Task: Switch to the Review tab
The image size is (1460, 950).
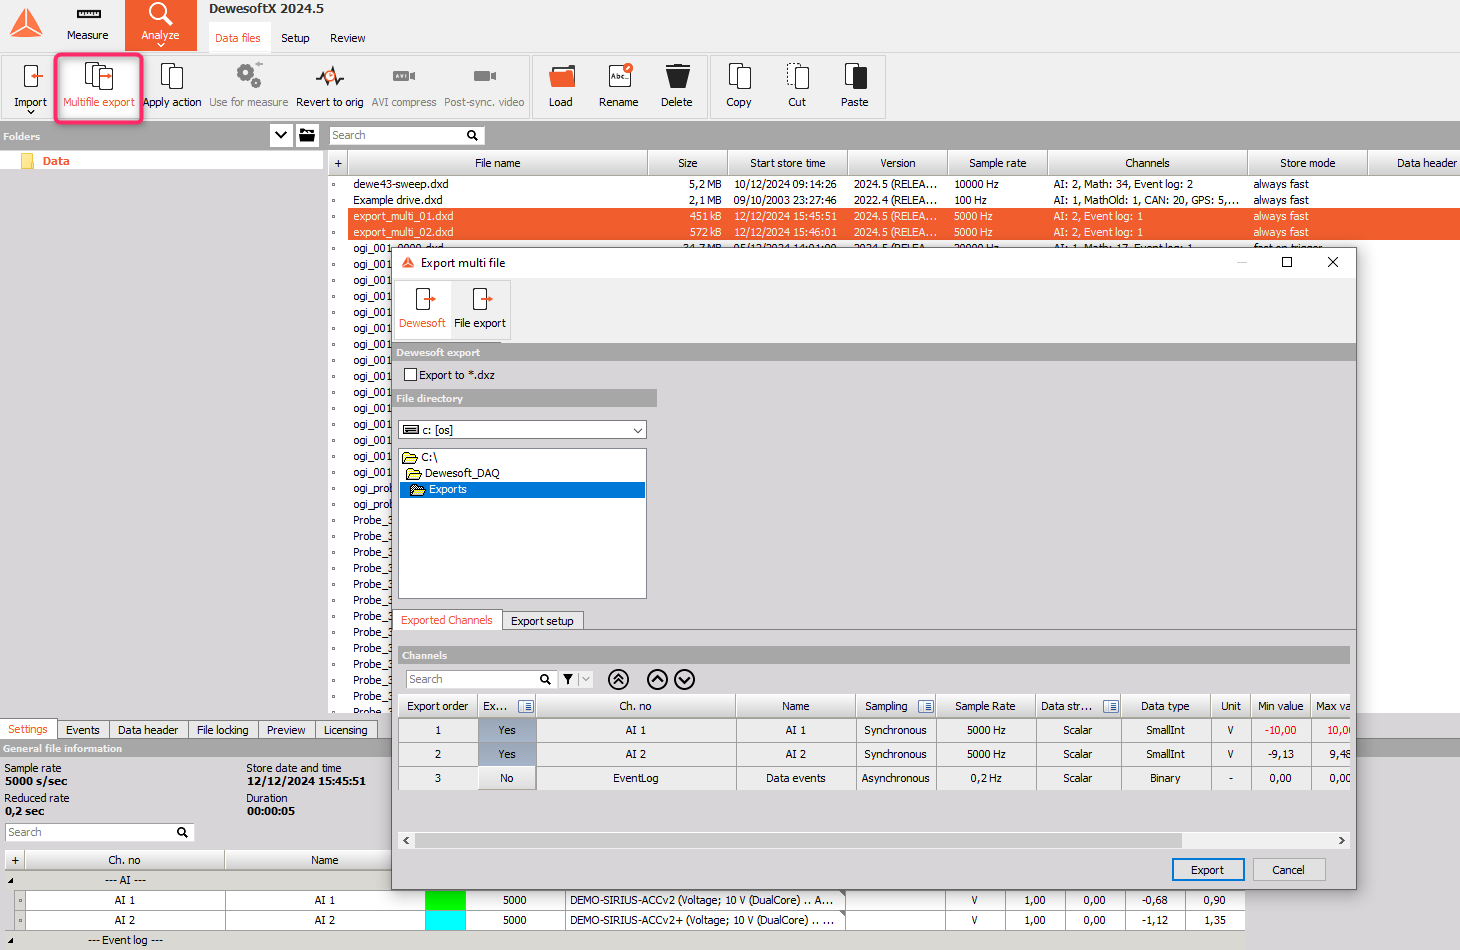Action: pos(348,38)
